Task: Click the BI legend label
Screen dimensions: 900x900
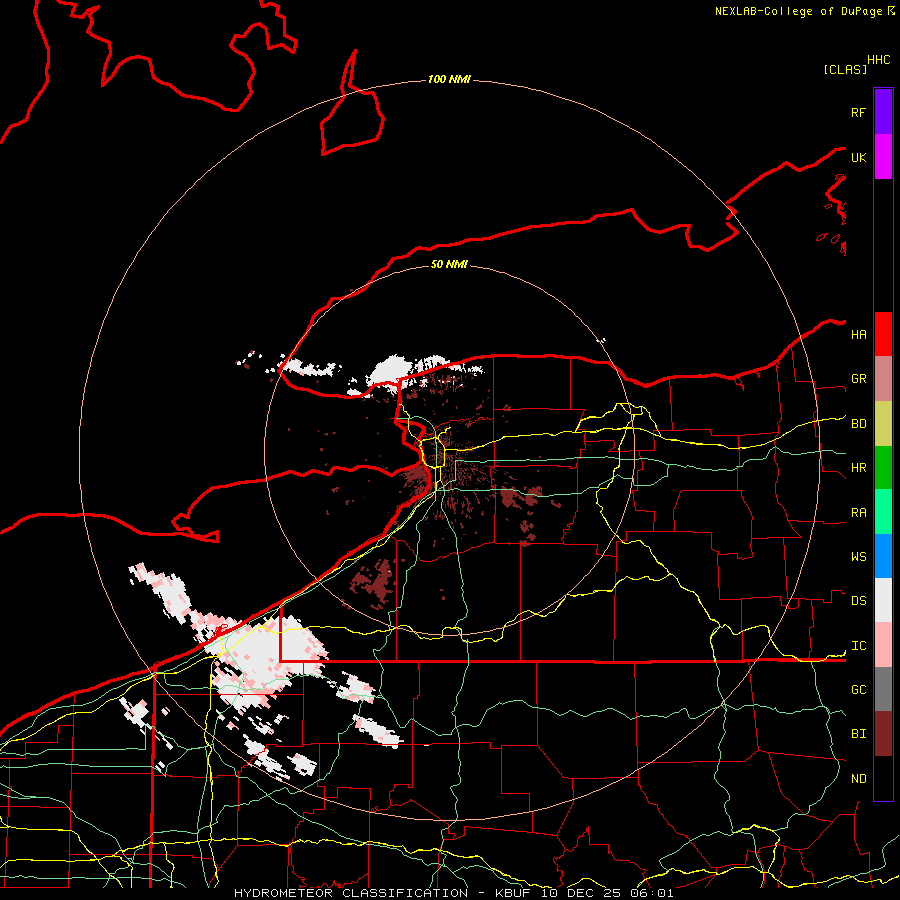Action: tap(858, 734)
